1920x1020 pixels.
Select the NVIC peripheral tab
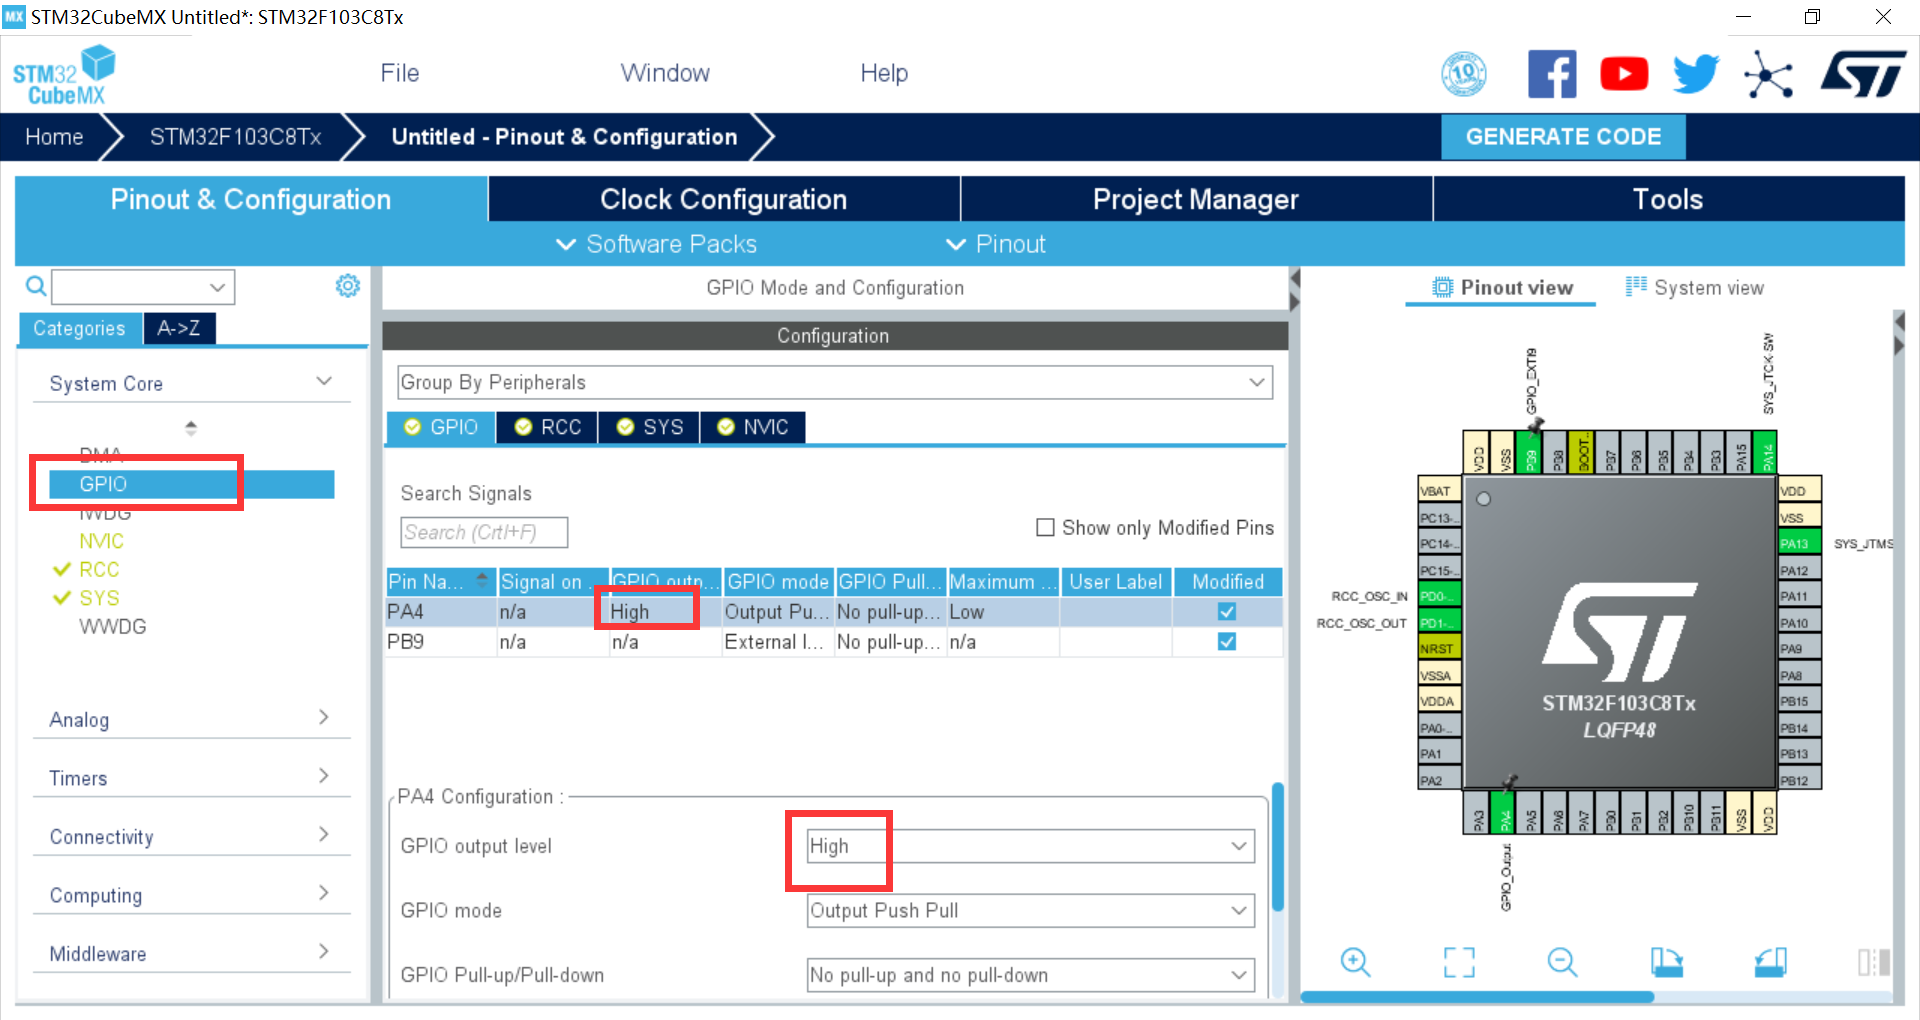[753, 427]
